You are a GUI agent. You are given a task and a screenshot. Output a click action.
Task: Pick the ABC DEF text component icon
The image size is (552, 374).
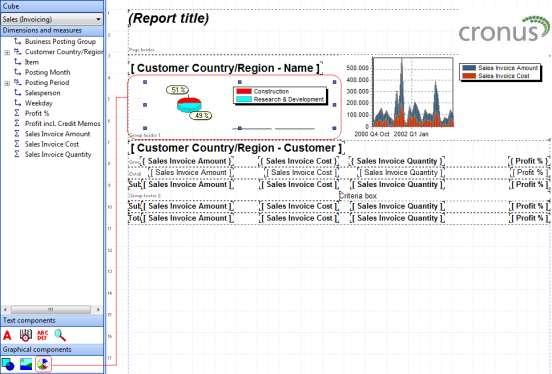pyautogui.click(x=42, y=335)
